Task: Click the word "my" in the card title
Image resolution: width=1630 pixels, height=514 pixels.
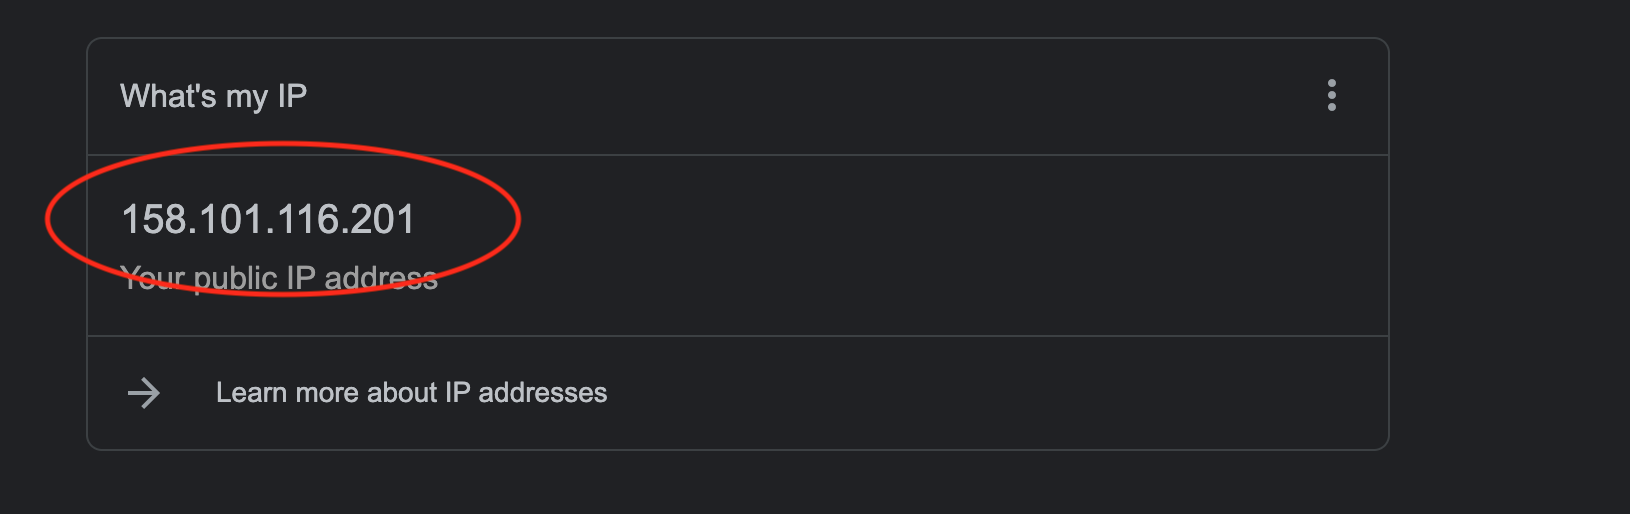Action: tap(246, 98)
